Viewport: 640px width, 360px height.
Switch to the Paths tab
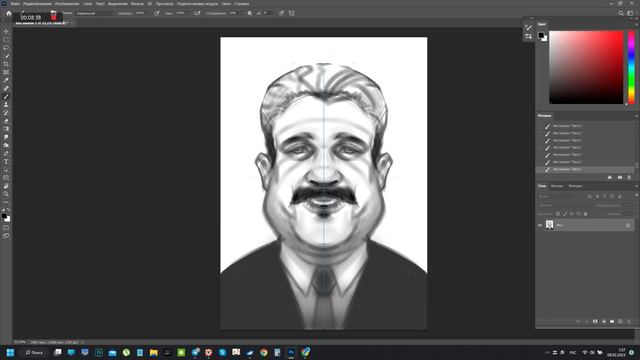tap(576, 186)
